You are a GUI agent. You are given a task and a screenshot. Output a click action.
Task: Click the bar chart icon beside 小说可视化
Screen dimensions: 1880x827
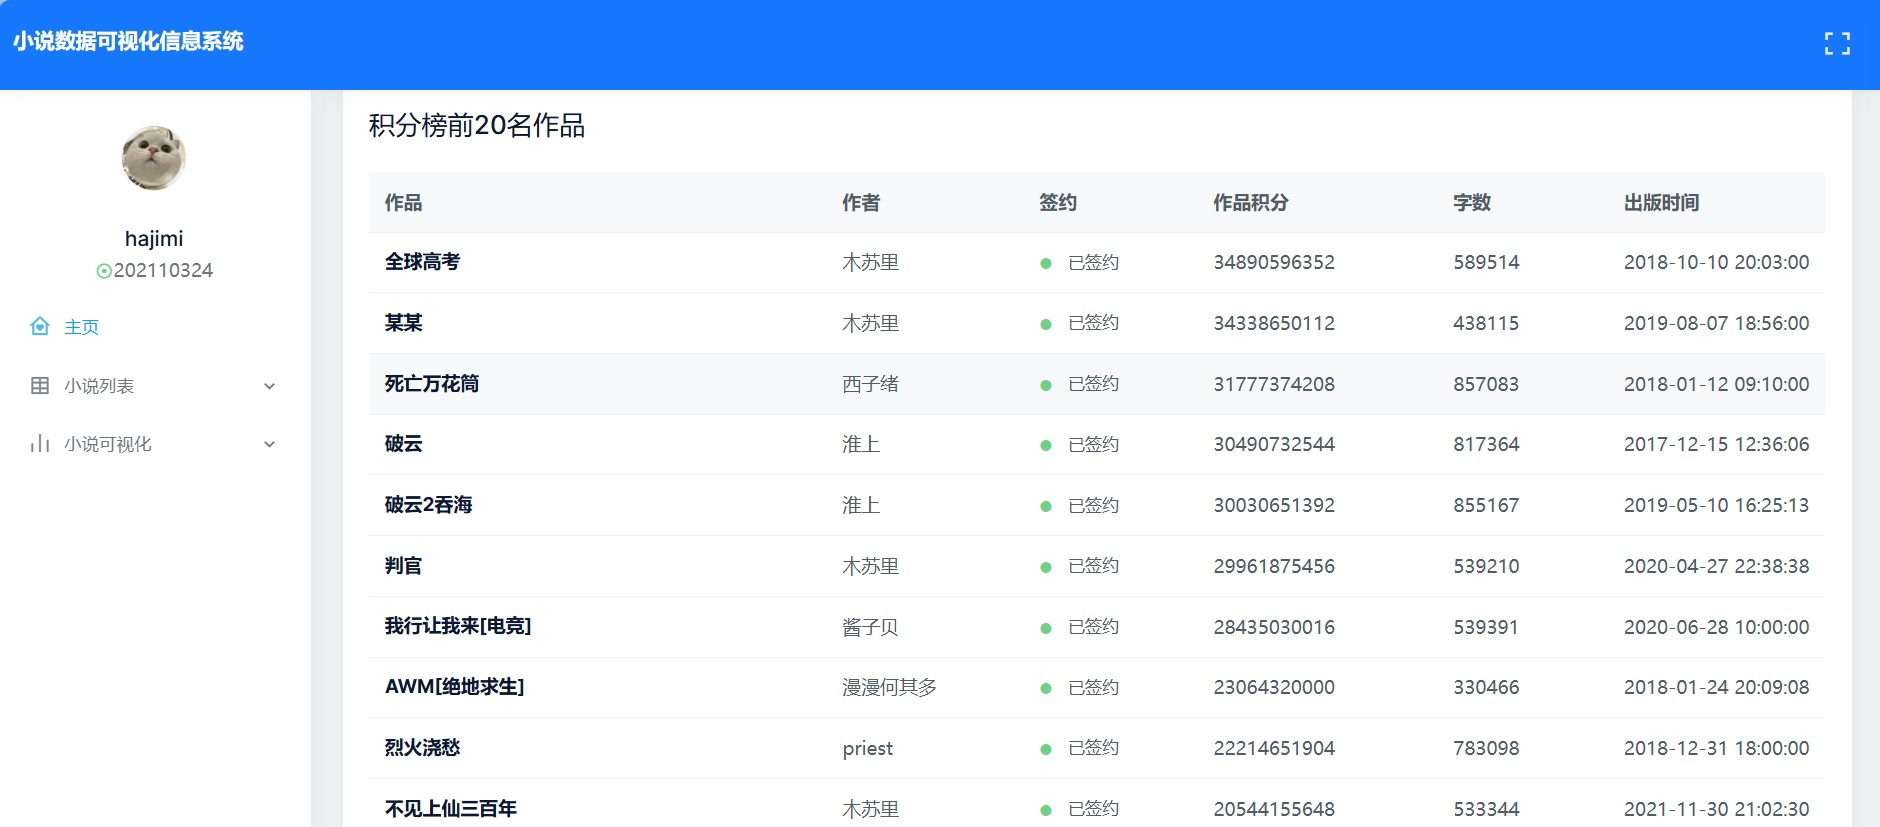(40, 443)
